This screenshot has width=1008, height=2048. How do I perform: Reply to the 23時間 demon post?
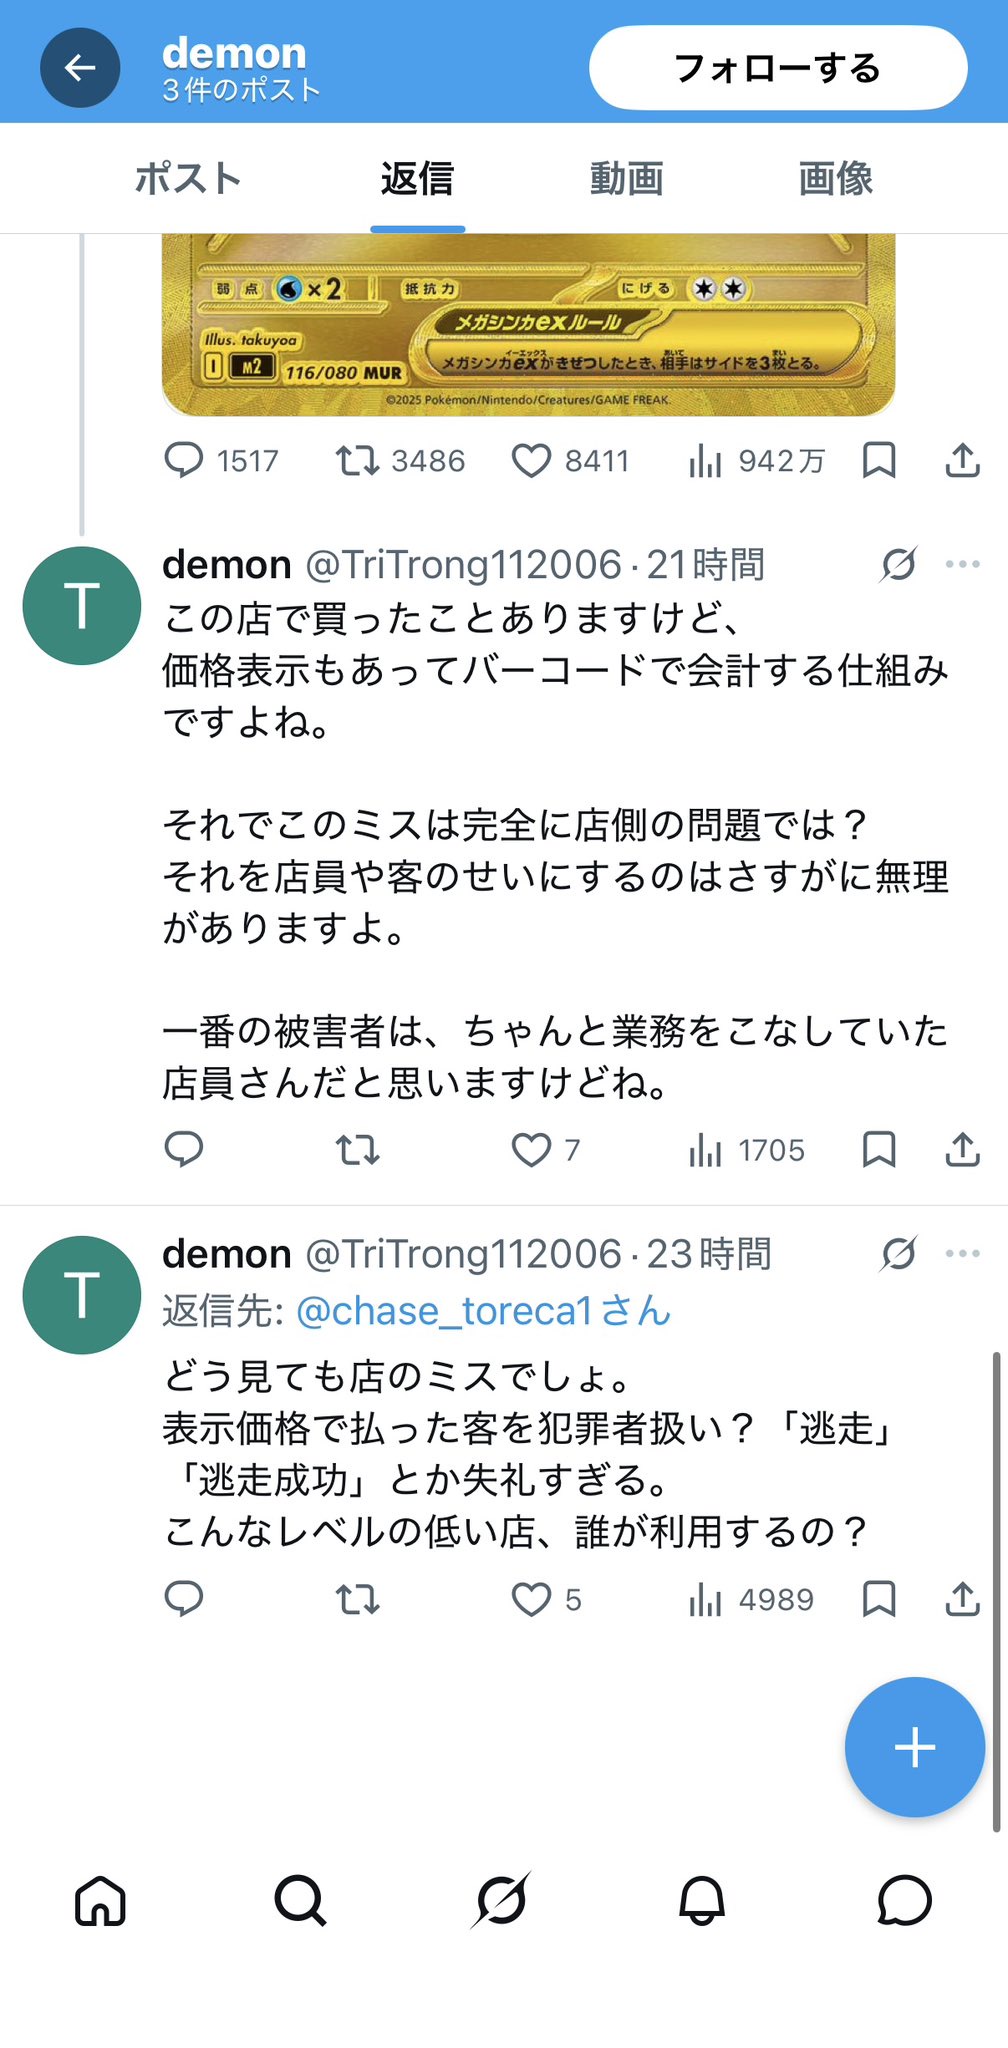tap(184, 1599)
